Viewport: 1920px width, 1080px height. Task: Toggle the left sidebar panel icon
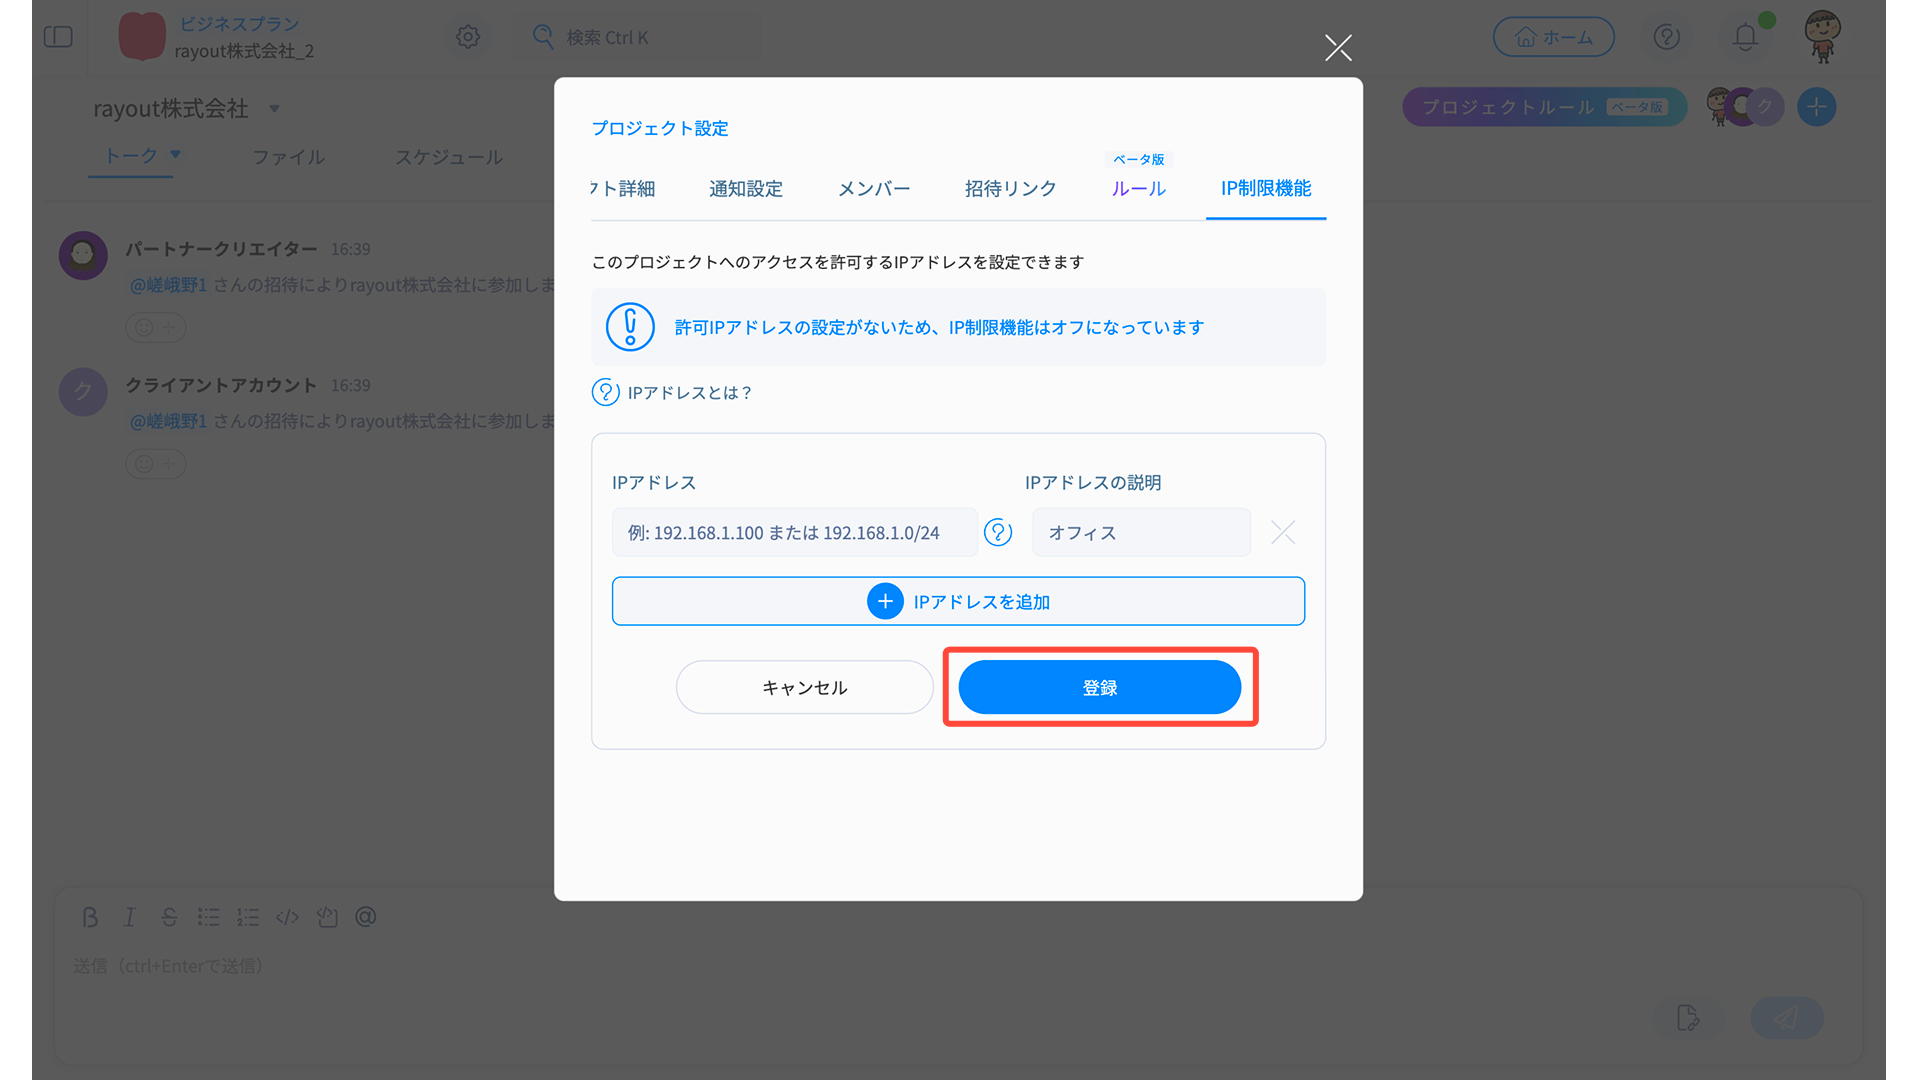58,37
